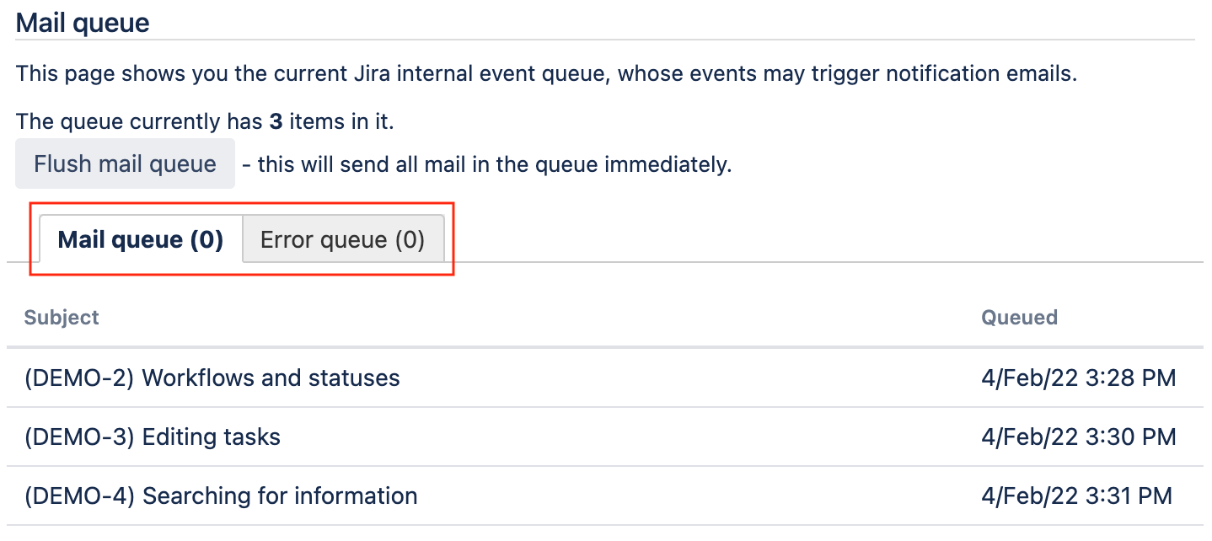Click the Flush mail queue button

[125, 164]
